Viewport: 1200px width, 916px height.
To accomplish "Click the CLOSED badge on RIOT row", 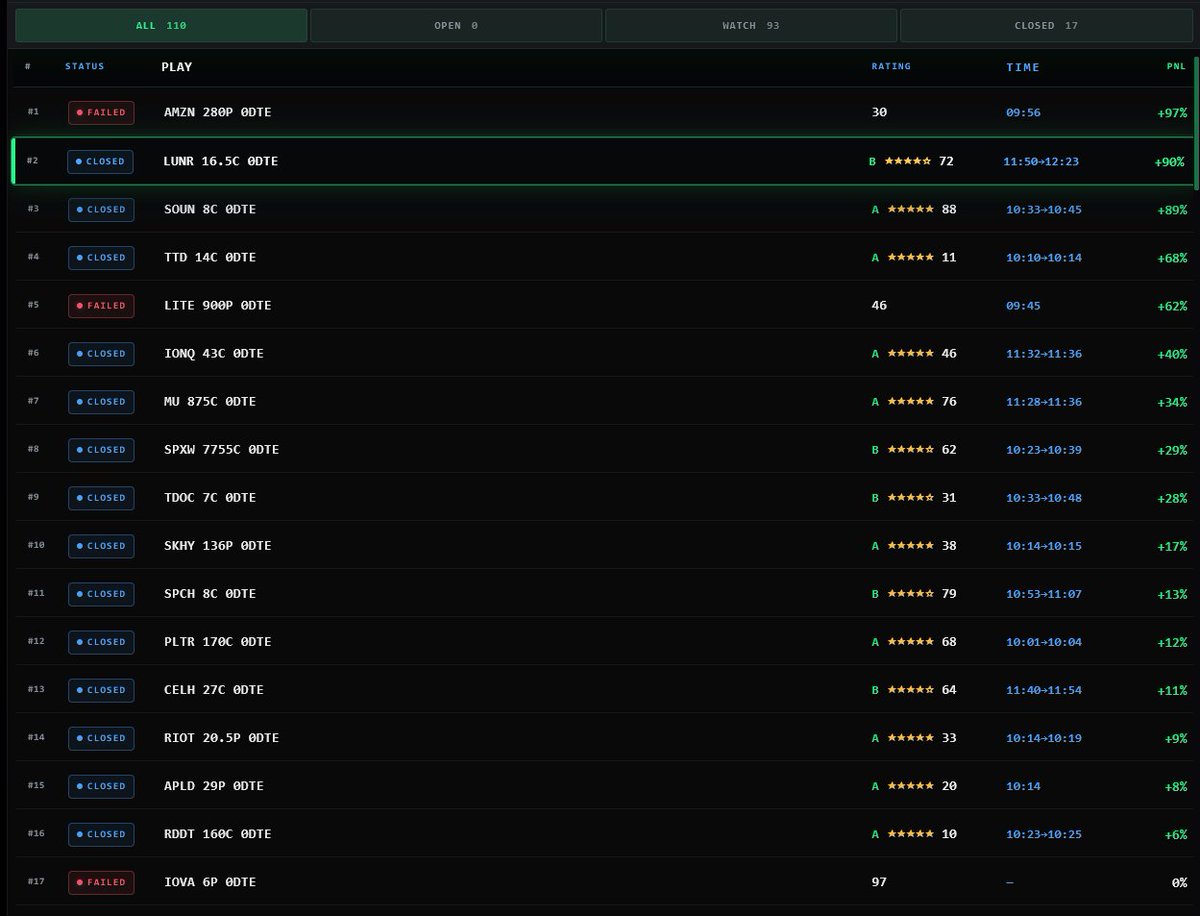I will [101, 737].
